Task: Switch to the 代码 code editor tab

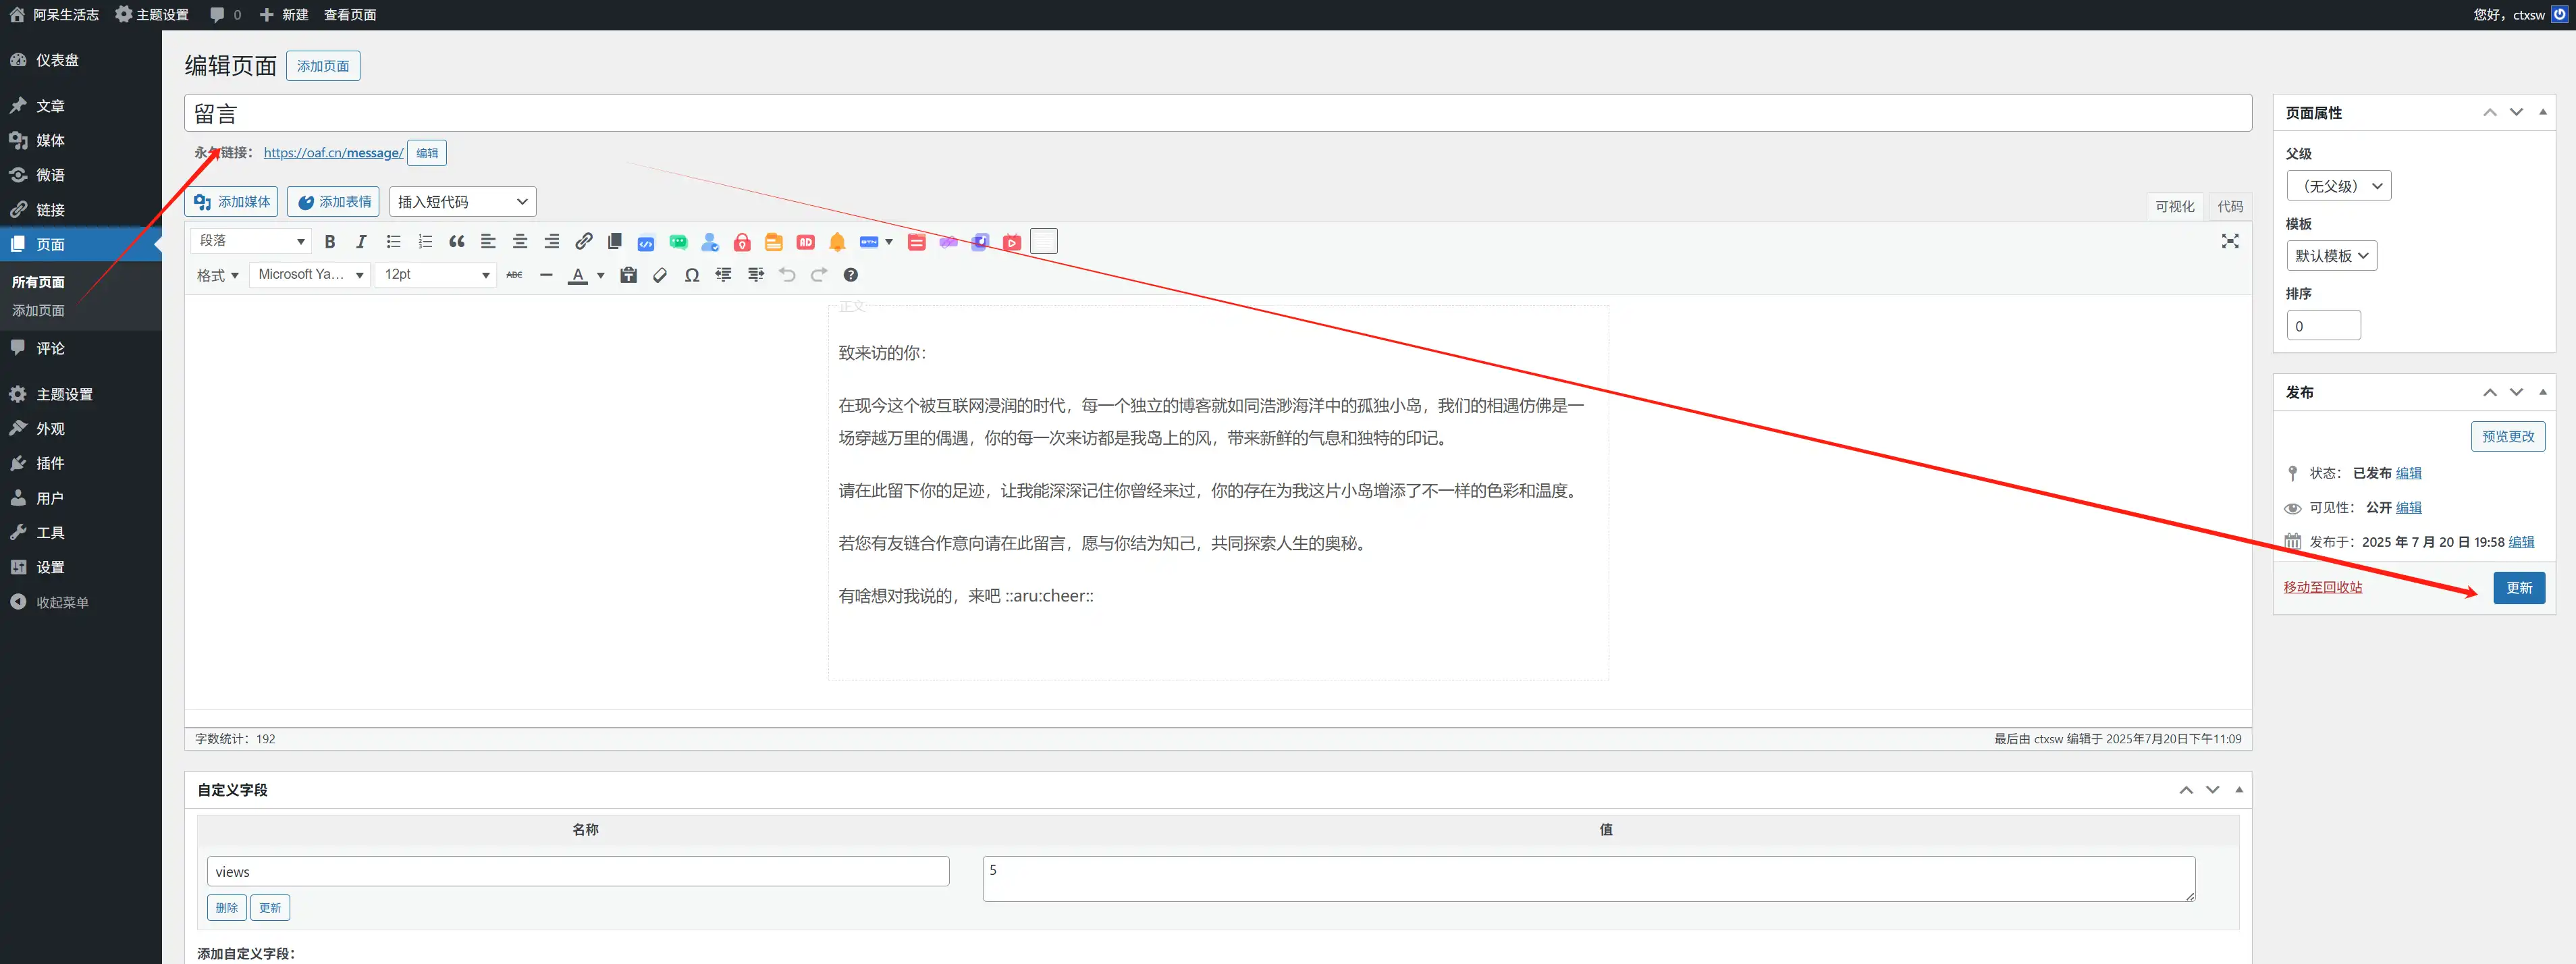Action: point(2231,206)
